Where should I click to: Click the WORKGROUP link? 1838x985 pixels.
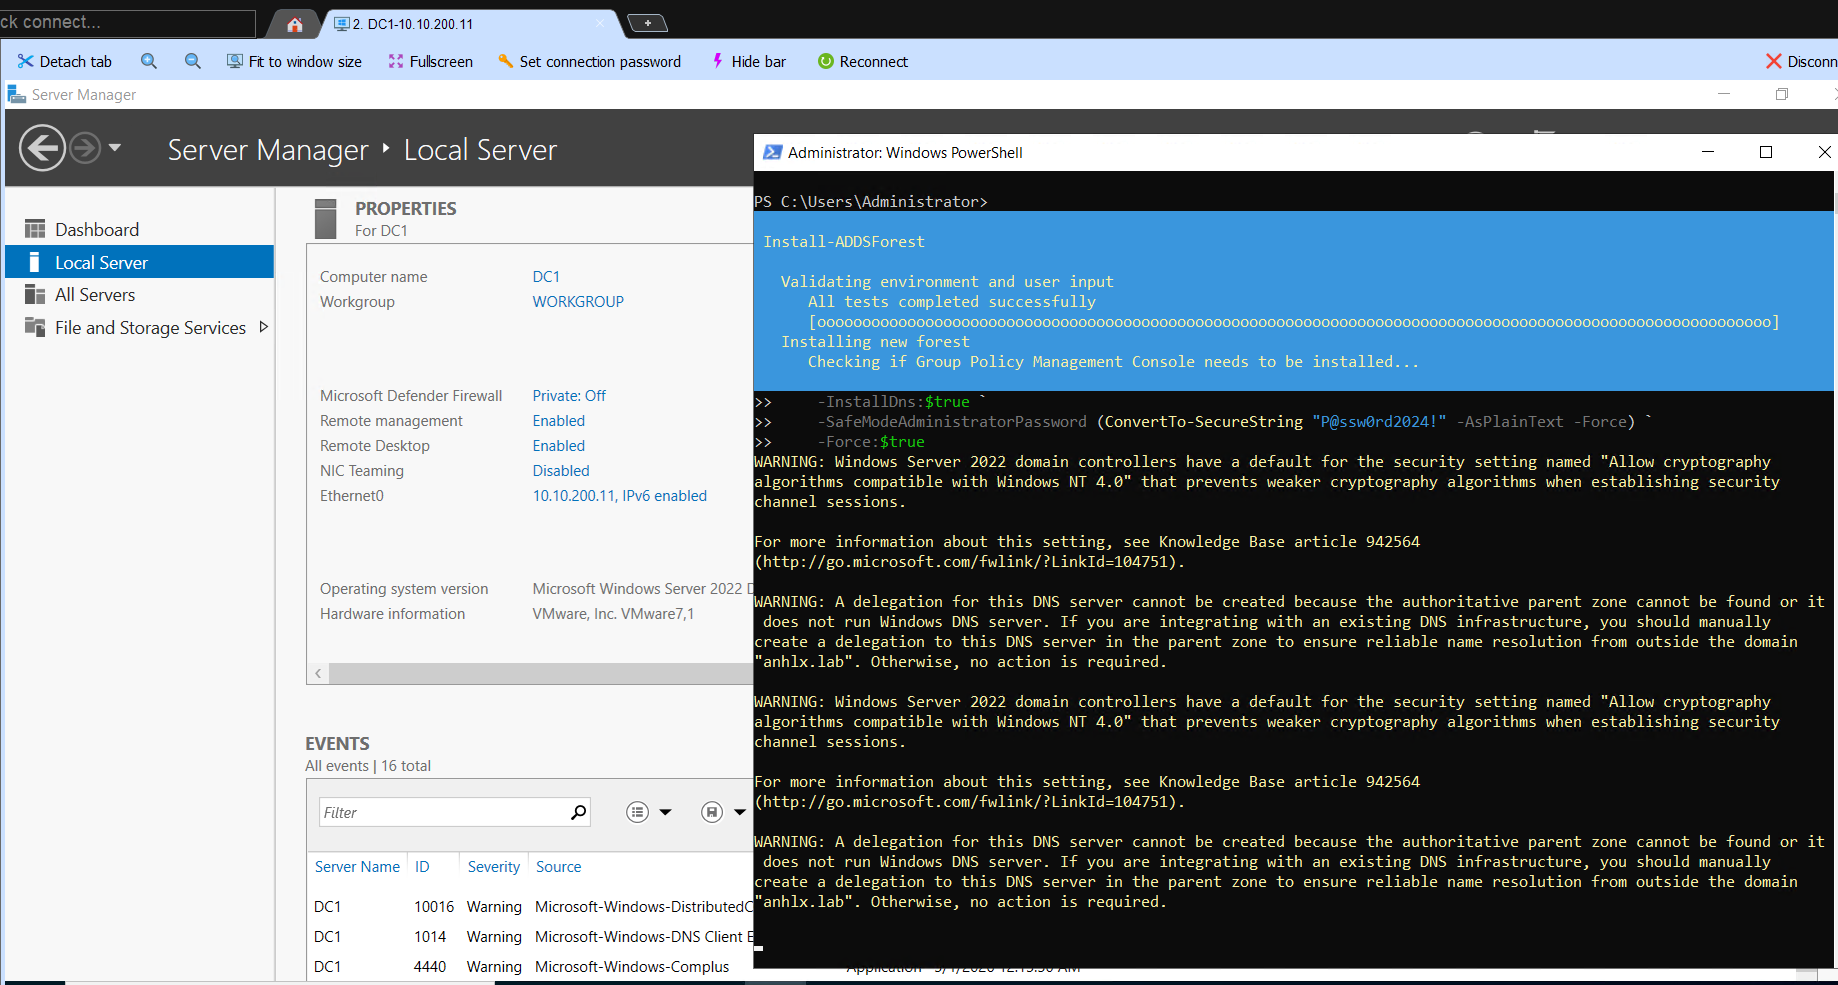(578, 302)
